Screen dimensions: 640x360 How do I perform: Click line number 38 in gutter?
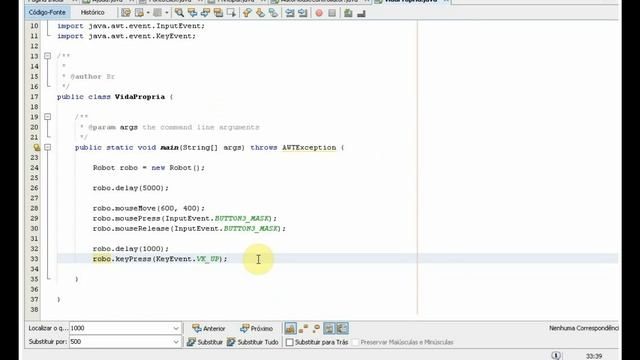point(34,309)
